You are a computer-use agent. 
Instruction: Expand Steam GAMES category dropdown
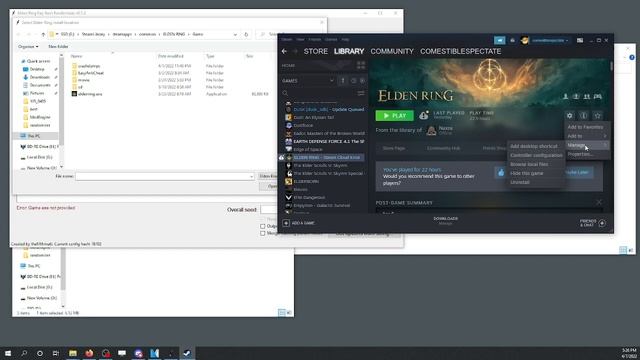[x=331, y=81]
